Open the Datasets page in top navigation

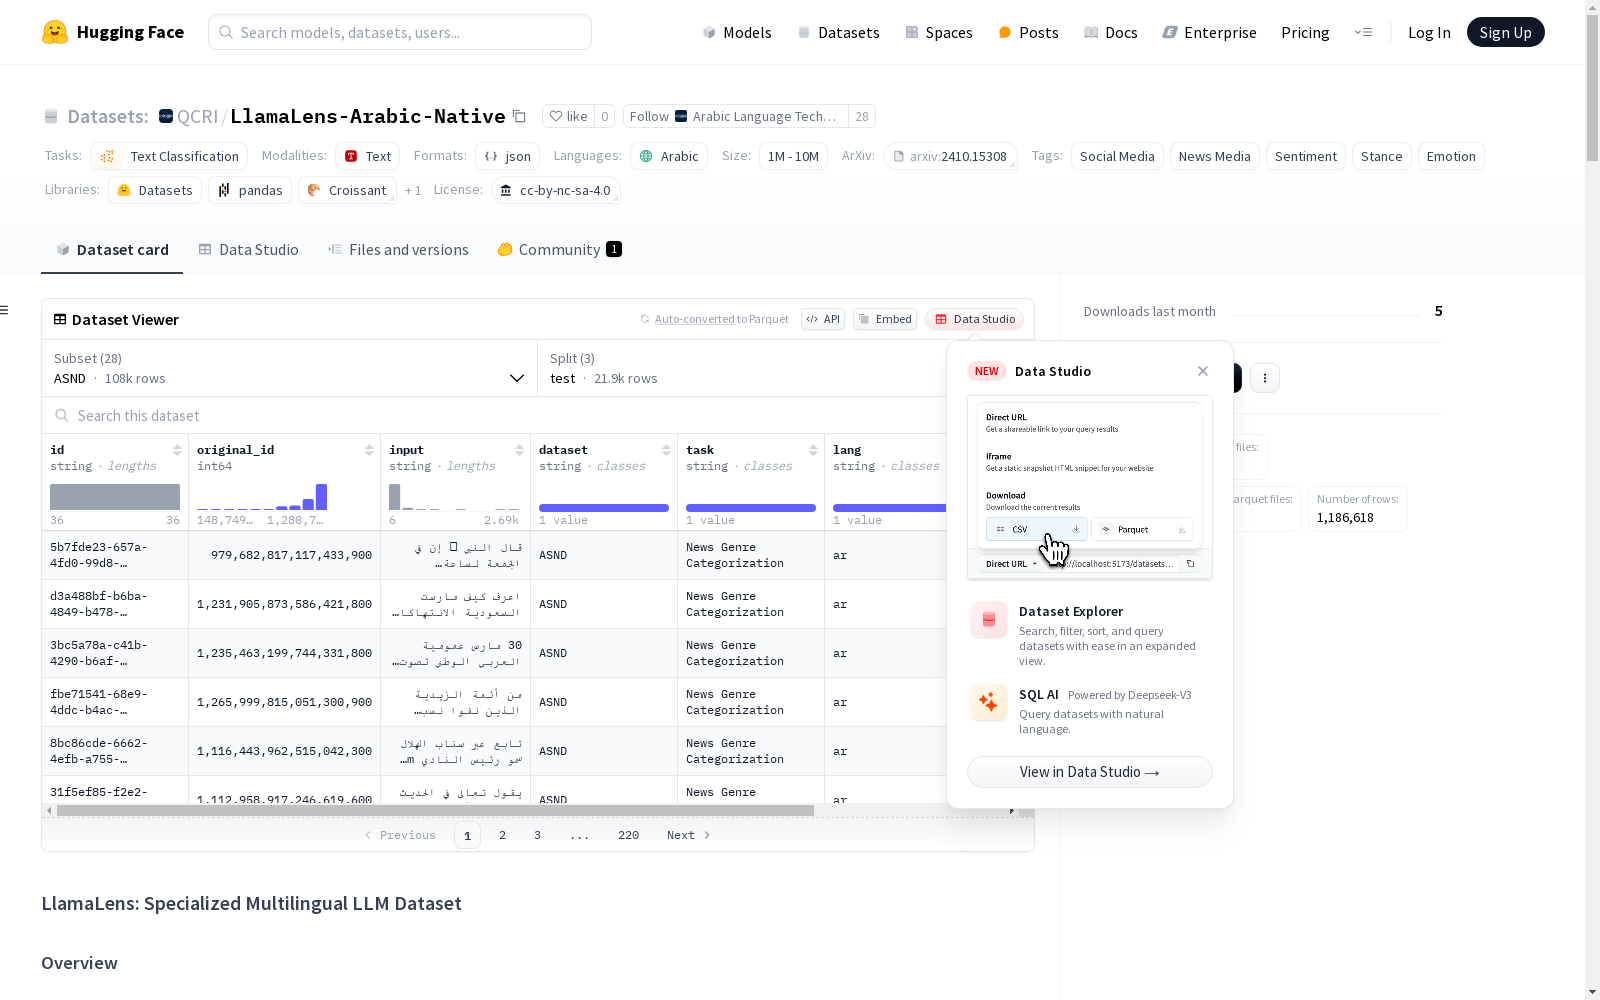(x=838, y=32)
